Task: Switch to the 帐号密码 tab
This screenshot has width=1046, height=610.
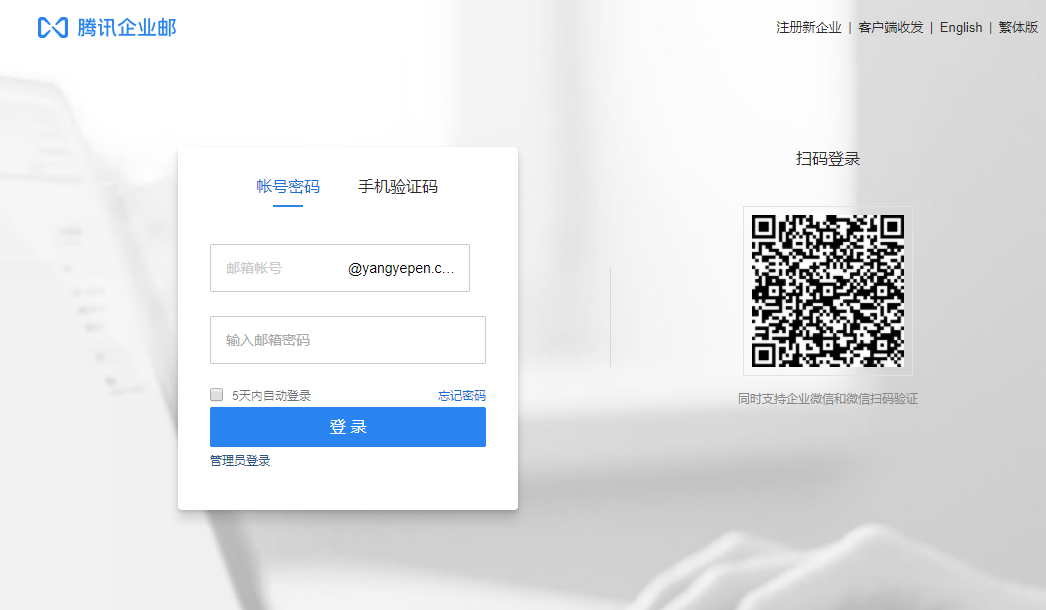Action: point(288,186)
